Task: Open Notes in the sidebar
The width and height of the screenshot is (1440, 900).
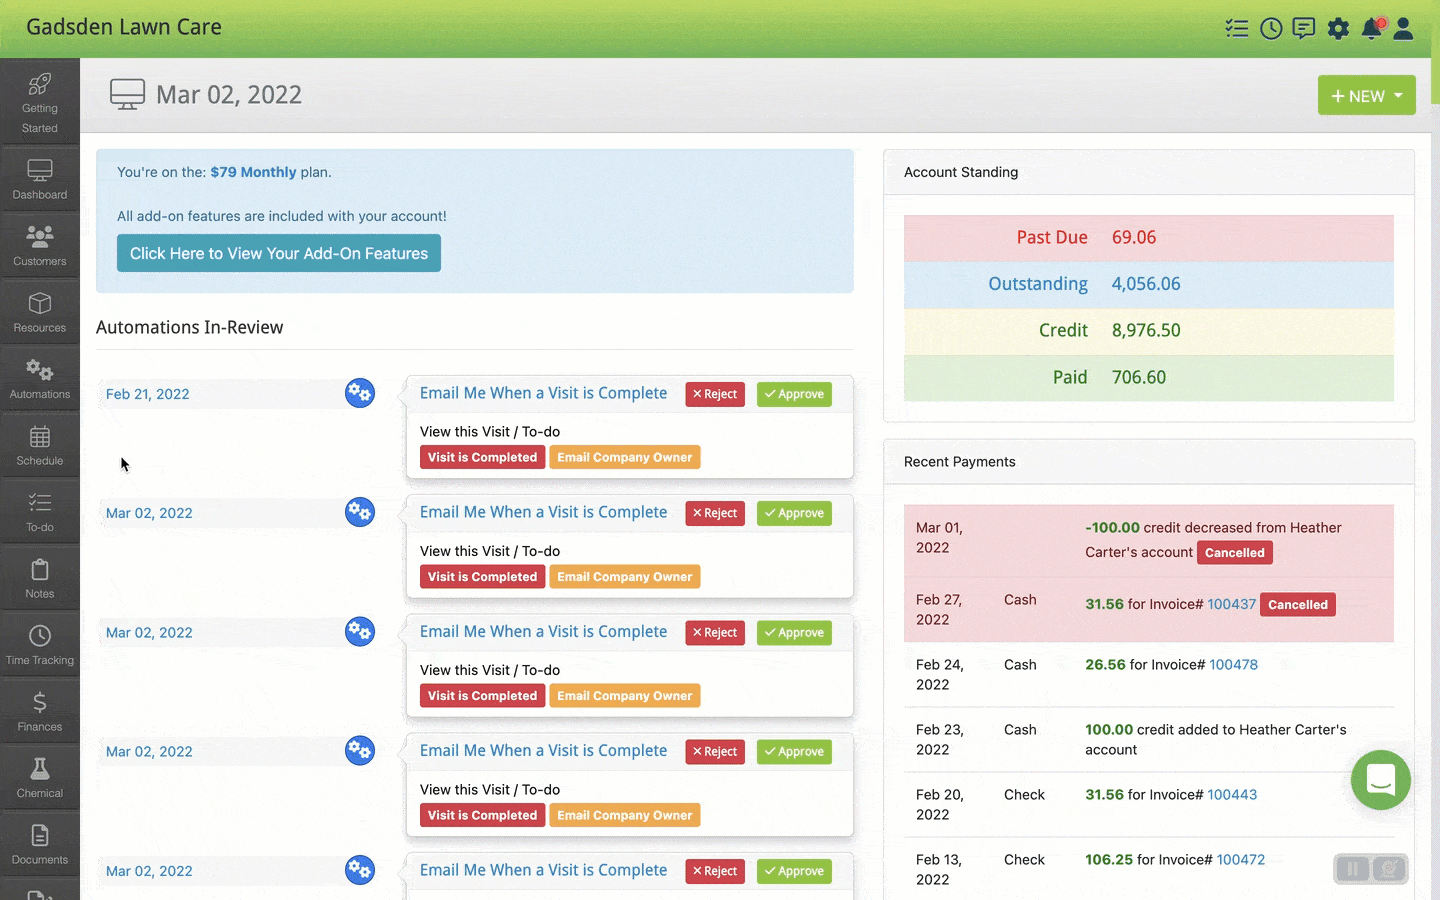Action: point(40,579)
